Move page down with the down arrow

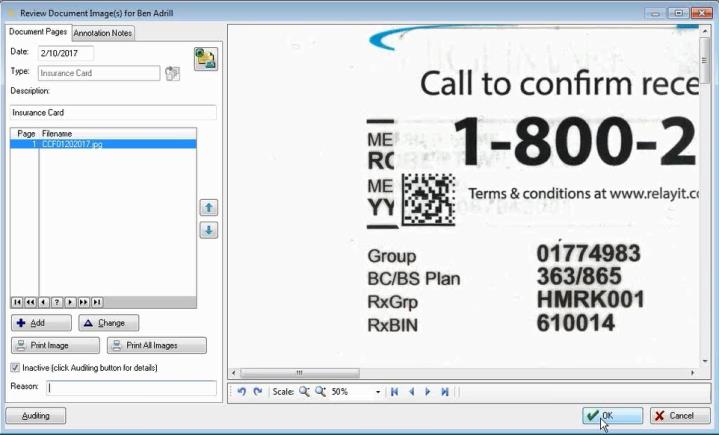[209, 230]
